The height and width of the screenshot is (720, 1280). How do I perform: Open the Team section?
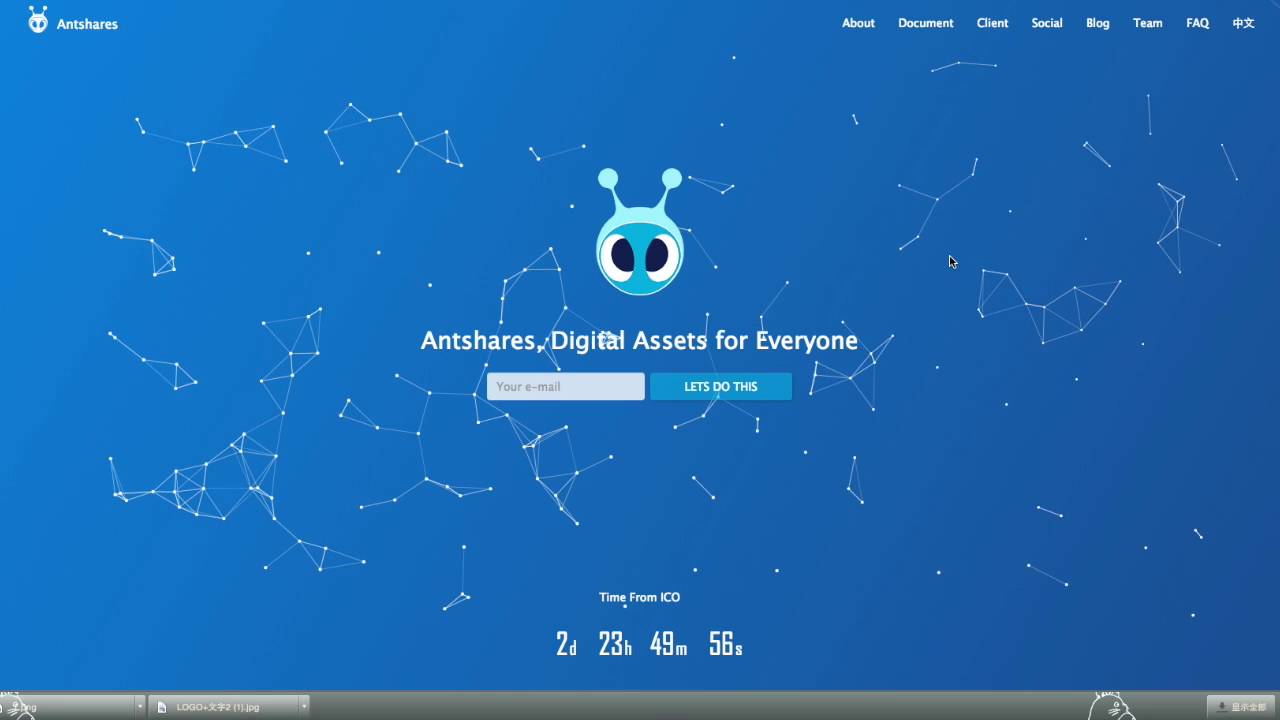click(x=1148, y=23)
